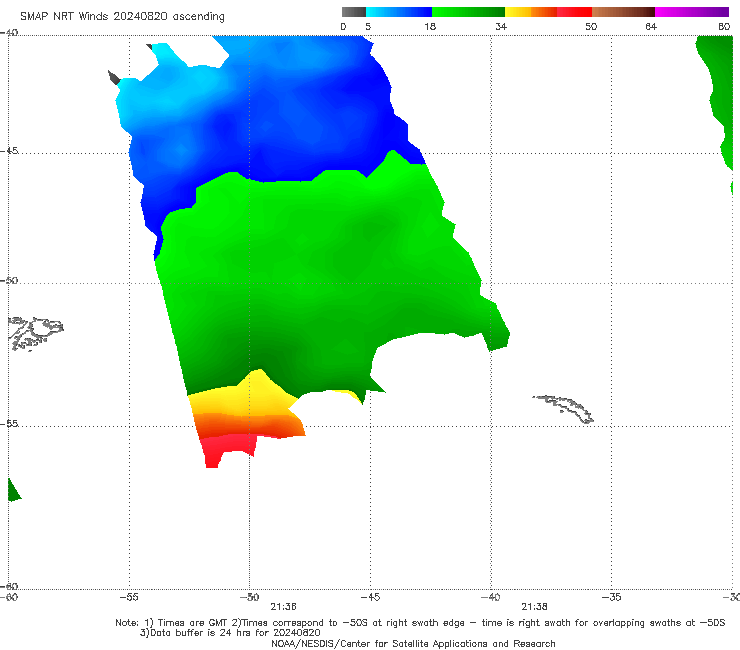Click the green 18-34 segment of the color bar
Image resolution: width=740 pixels, height=650 pixels.
468,12
